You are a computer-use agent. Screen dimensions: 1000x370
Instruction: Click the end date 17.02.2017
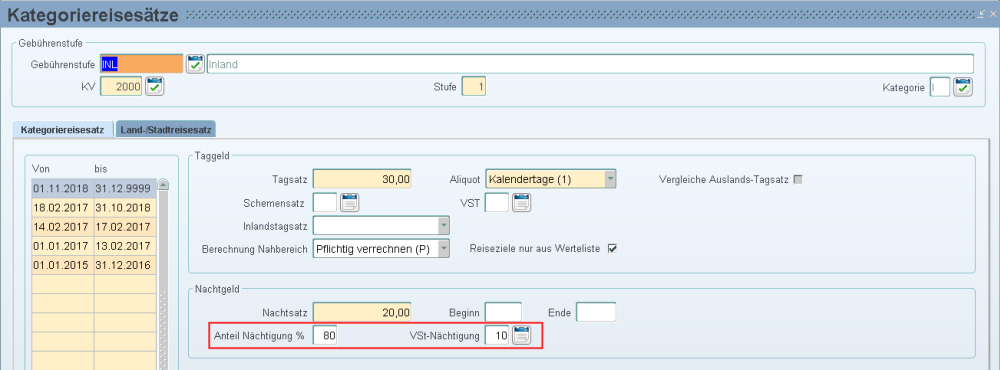[x=124, y=227]
